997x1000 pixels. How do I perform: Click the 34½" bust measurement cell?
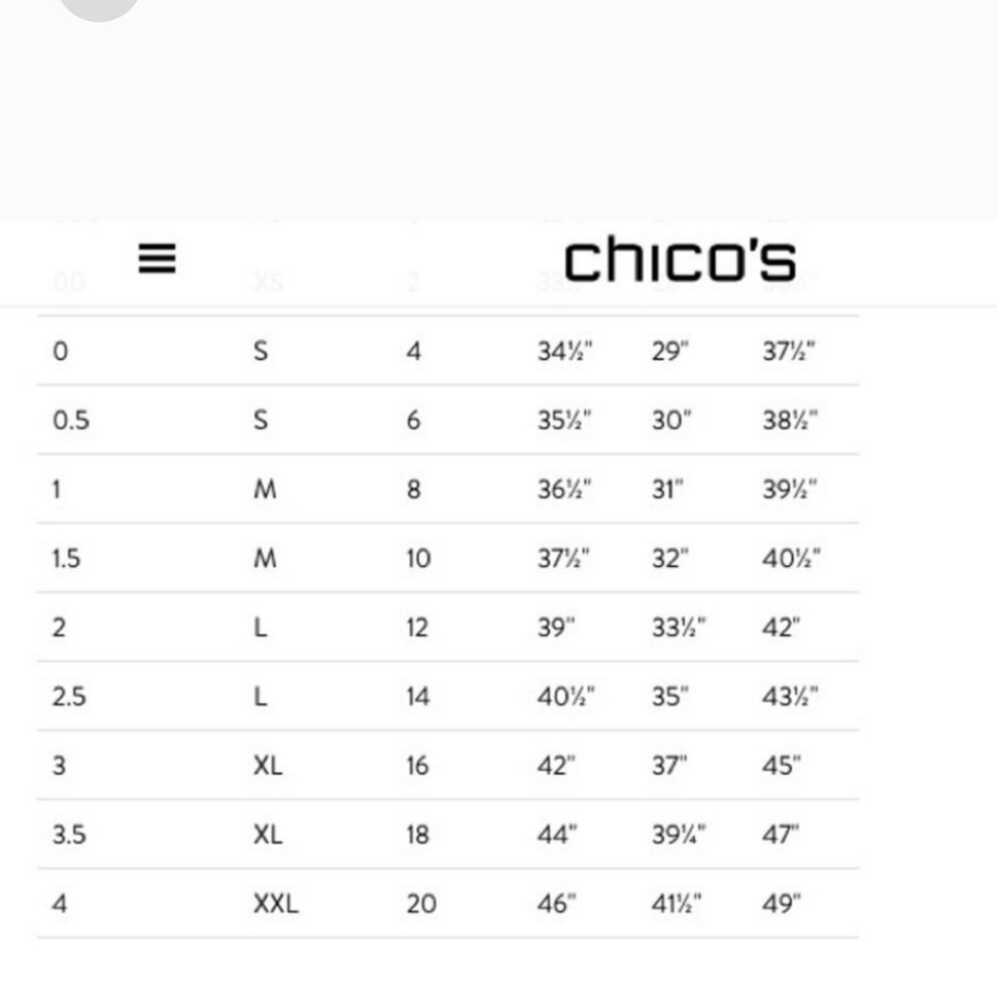(x=563, y=351)
